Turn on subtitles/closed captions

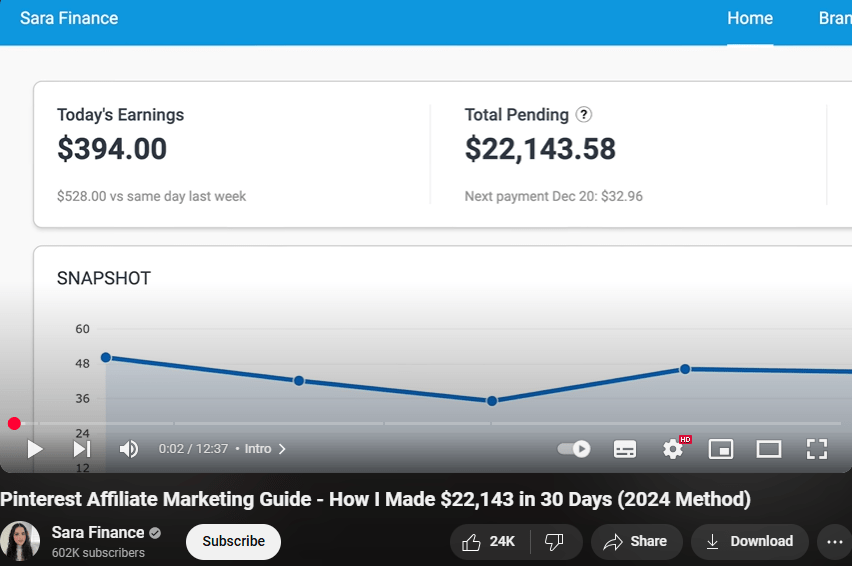pos(625,449)
